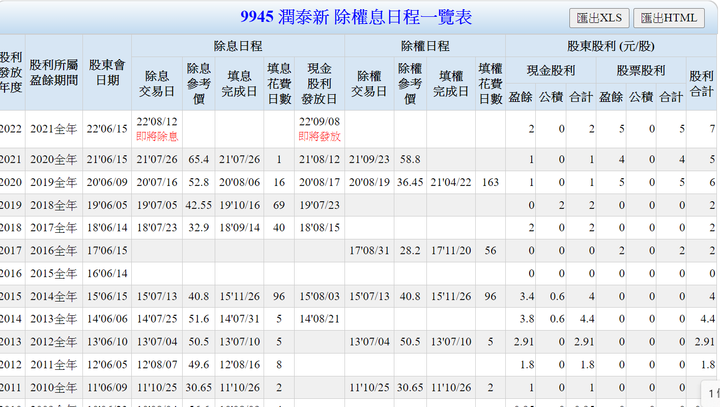Click the 現金股利 sub-header
Viewport: 720px width, 407px height.
[x=551, y=70]
